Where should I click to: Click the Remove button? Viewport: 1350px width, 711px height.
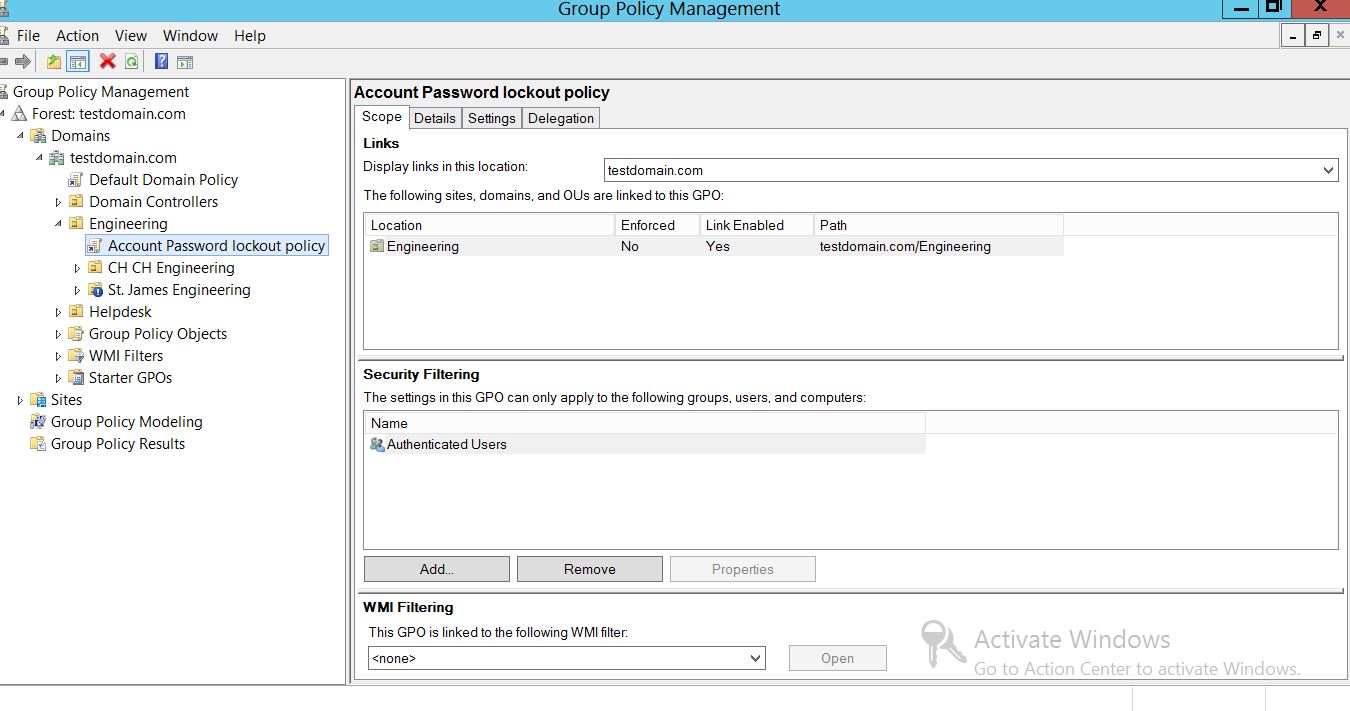590,569
